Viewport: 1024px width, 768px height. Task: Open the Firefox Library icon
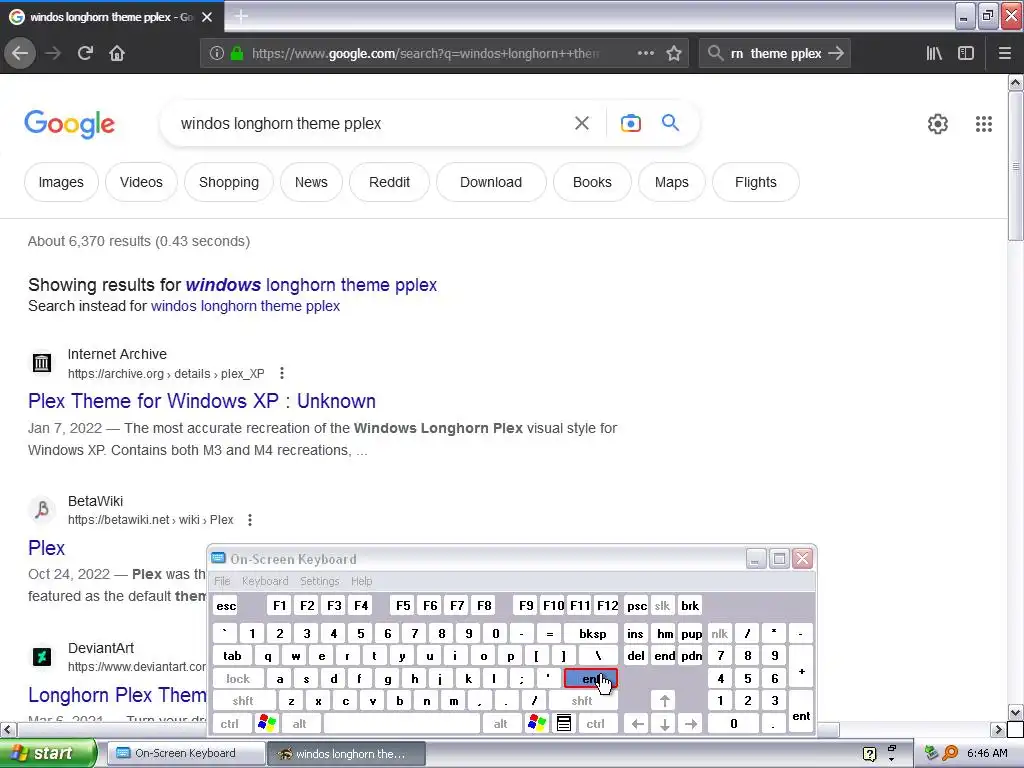(934, 53)
